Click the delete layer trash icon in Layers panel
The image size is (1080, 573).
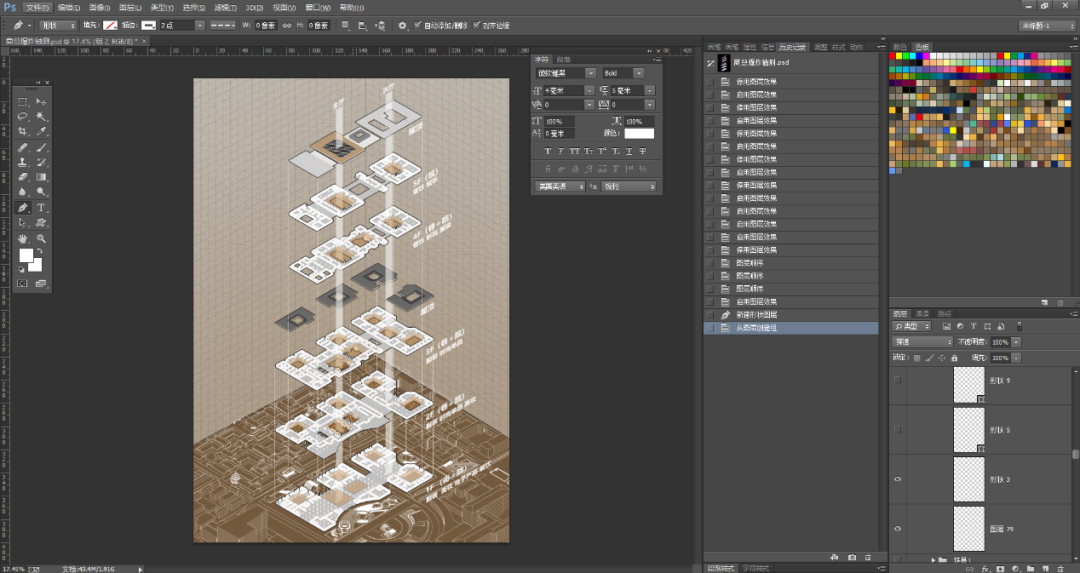1061,569
